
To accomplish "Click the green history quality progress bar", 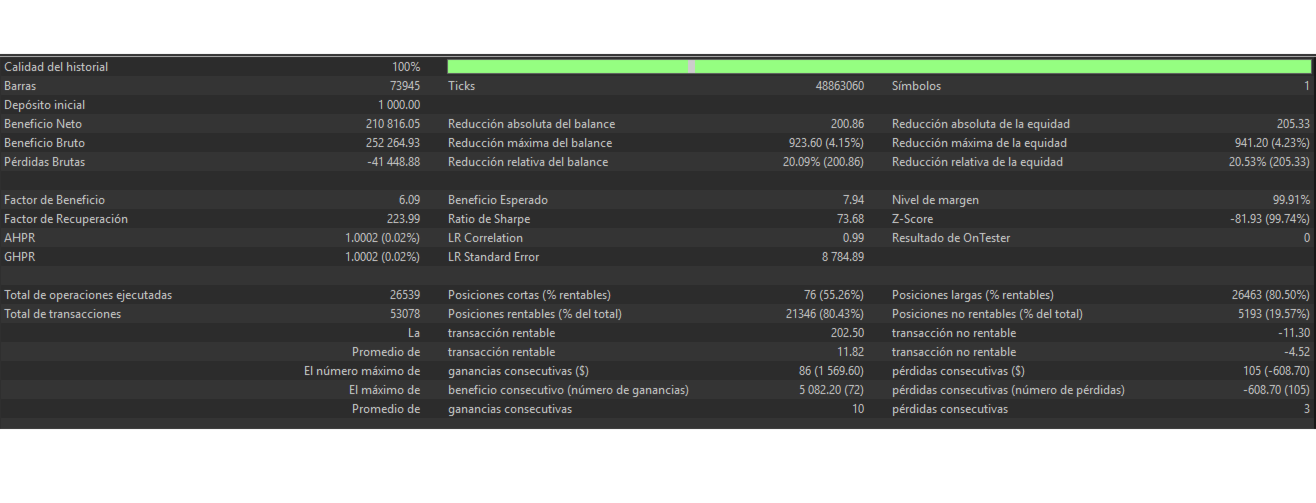I will click(x=879, y=67).
